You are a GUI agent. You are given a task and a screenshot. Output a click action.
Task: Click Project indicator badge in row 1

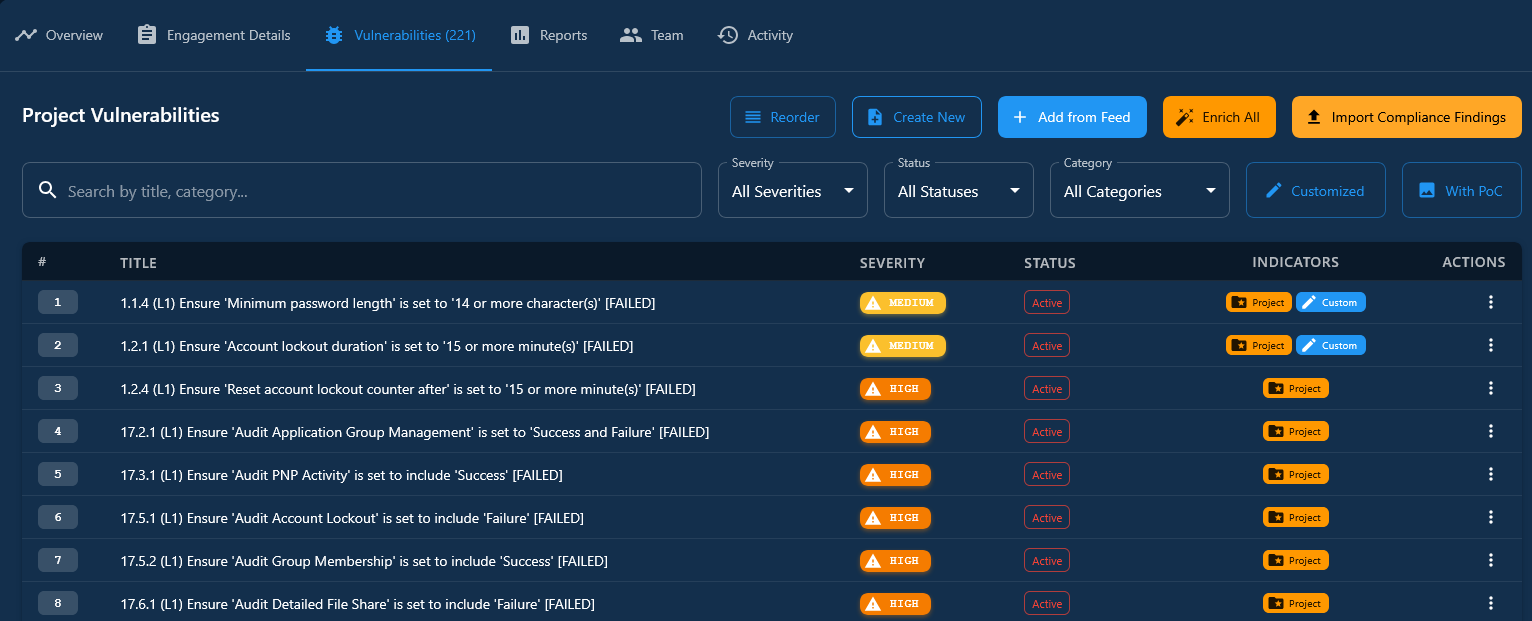point(1259,302)
